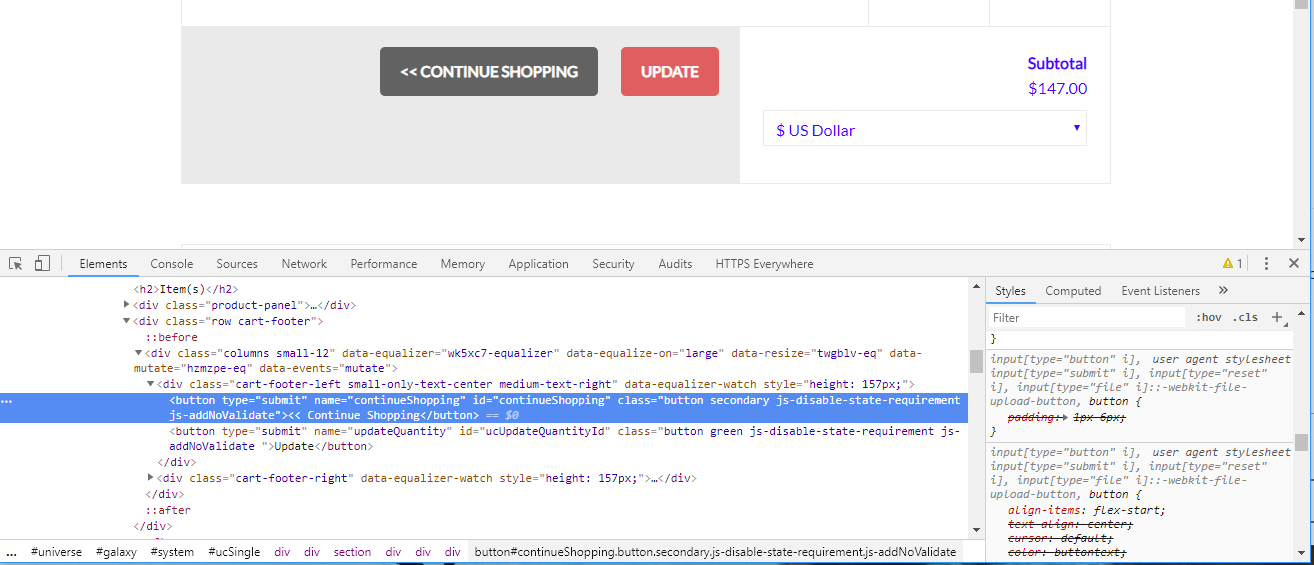Select the Styles sidebar tab

click(1010, 290)
